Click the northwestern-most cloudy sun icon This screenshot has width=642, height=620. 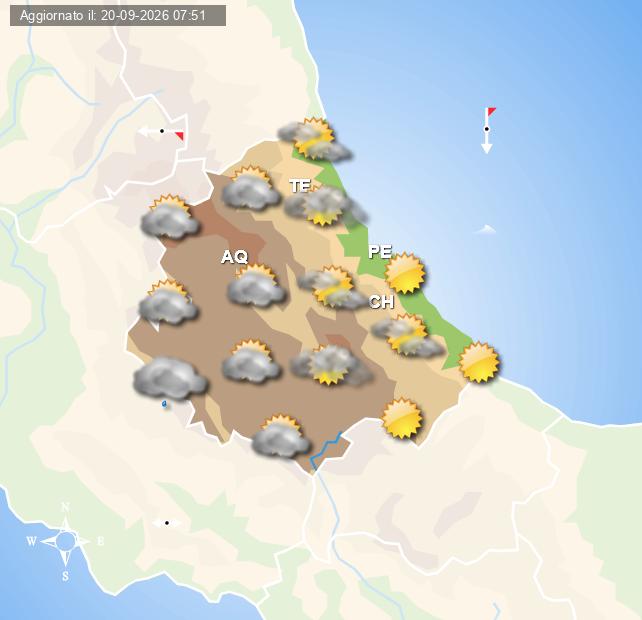[170, 217]
